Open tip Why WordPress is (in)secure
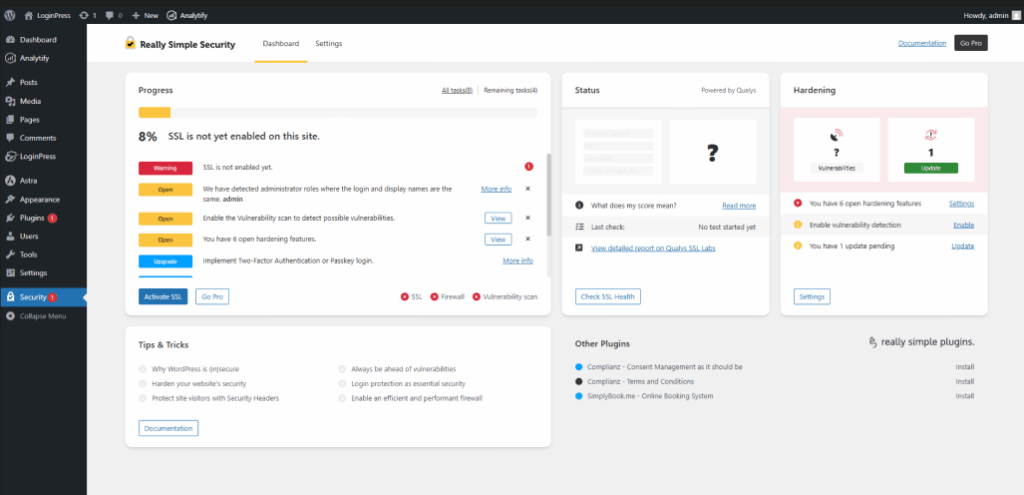The width and height of the screenshot is (1024, 495). coord(195,369)
